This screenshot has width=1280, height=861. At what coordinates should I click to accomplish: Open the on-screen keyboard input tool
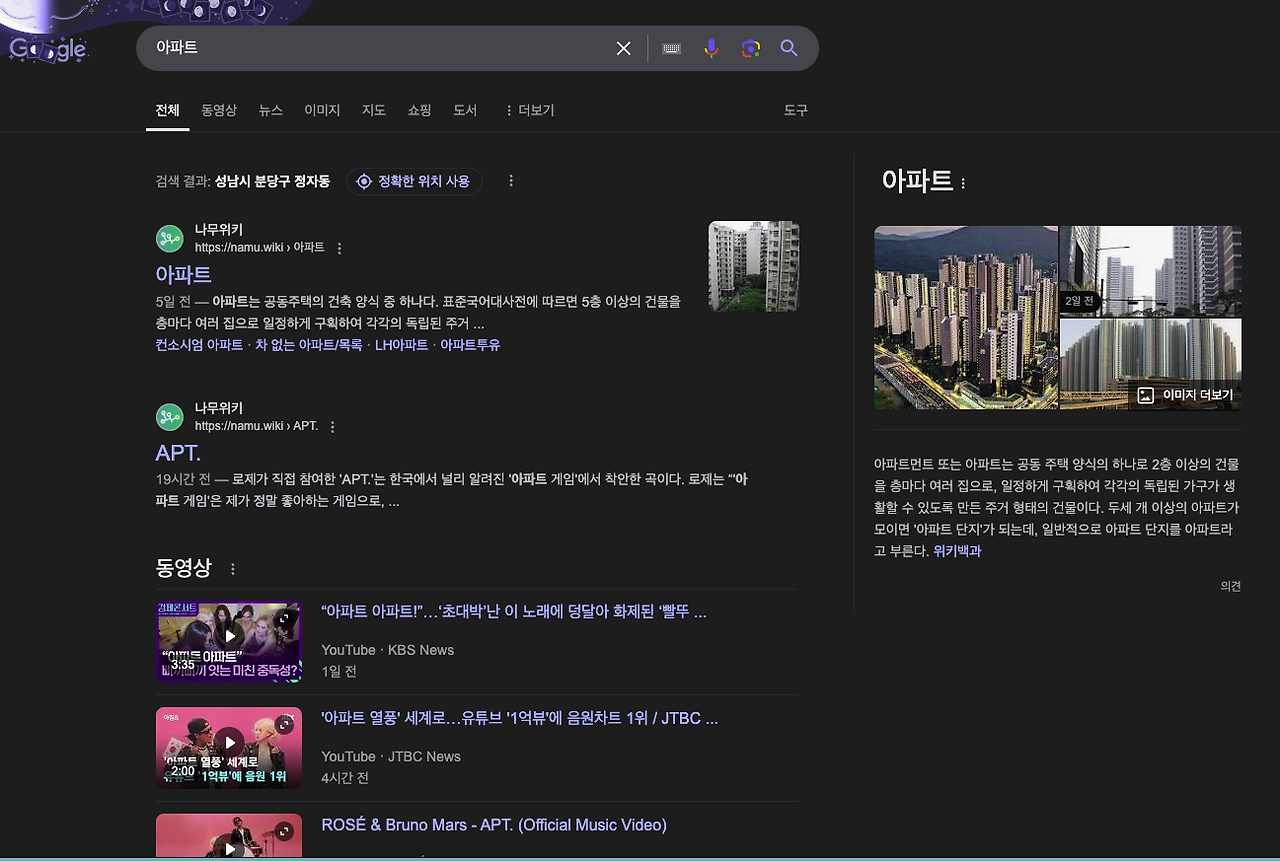(x=672, y=48)
